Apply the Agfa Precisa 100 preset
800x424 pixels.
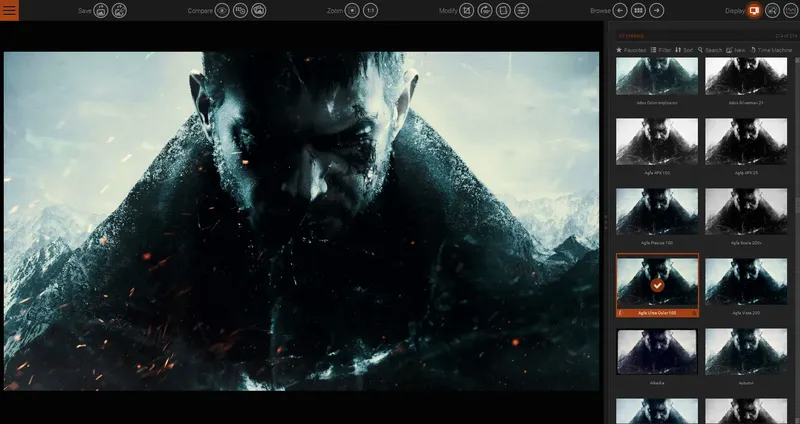coord(657,211)
